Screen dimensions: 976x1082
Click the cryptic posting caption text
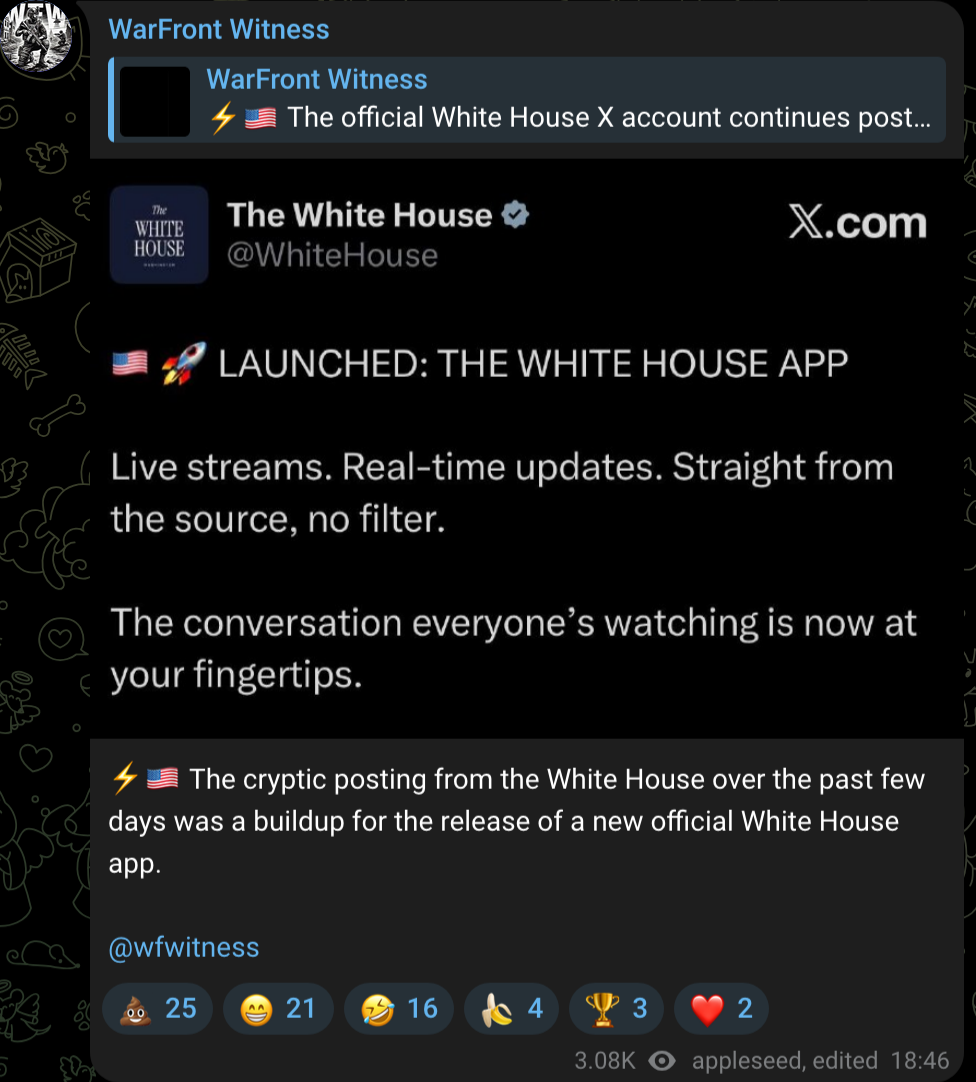[x=518, y=821]
